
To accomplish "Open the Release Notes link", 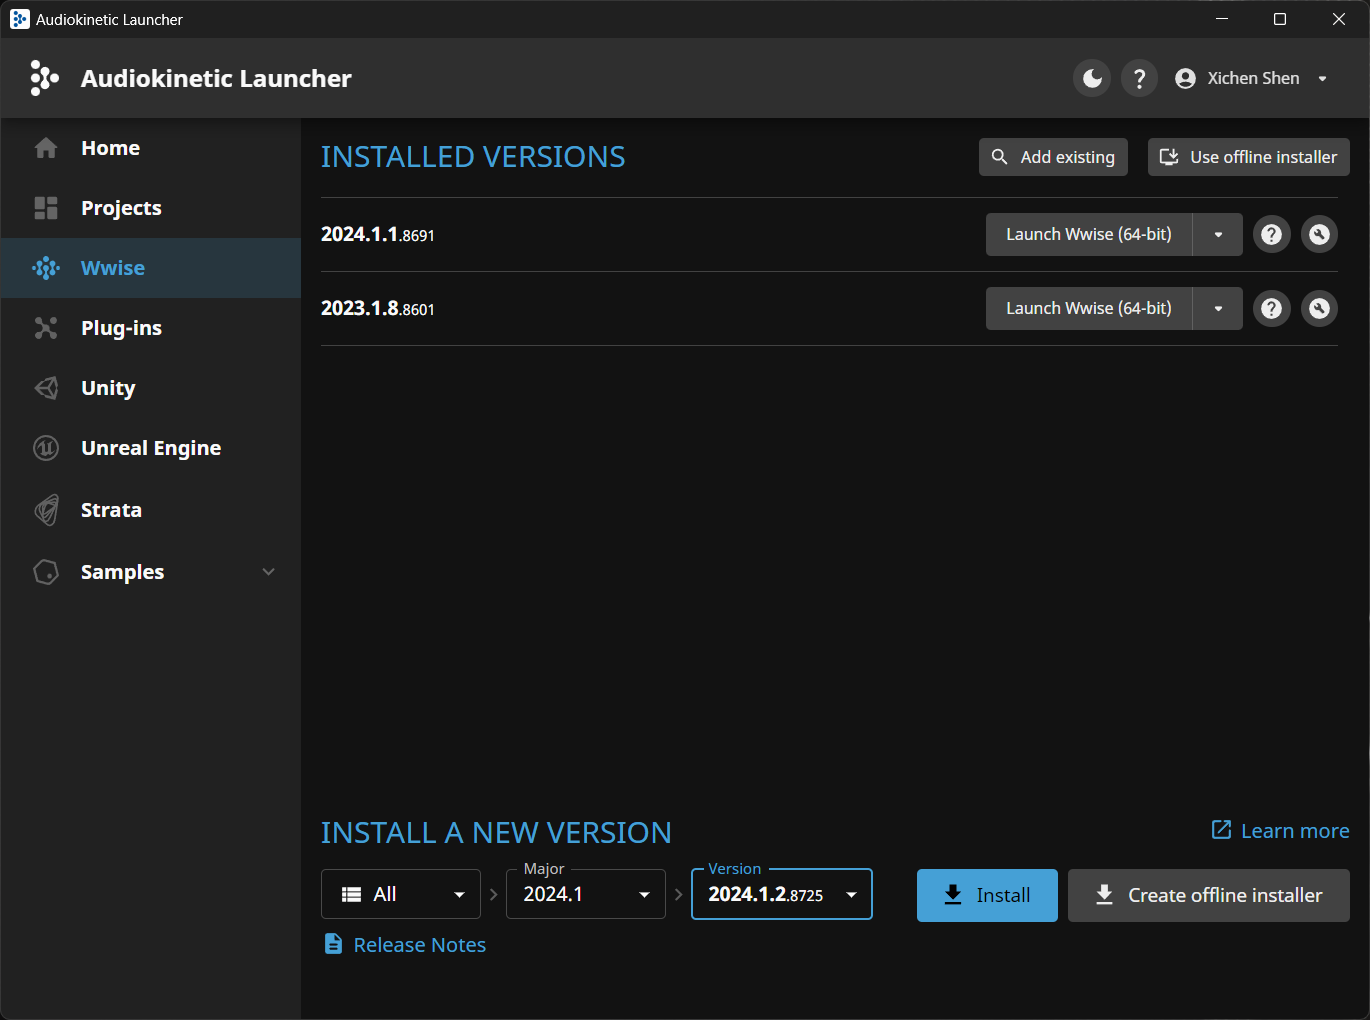I will click(405, 945).
